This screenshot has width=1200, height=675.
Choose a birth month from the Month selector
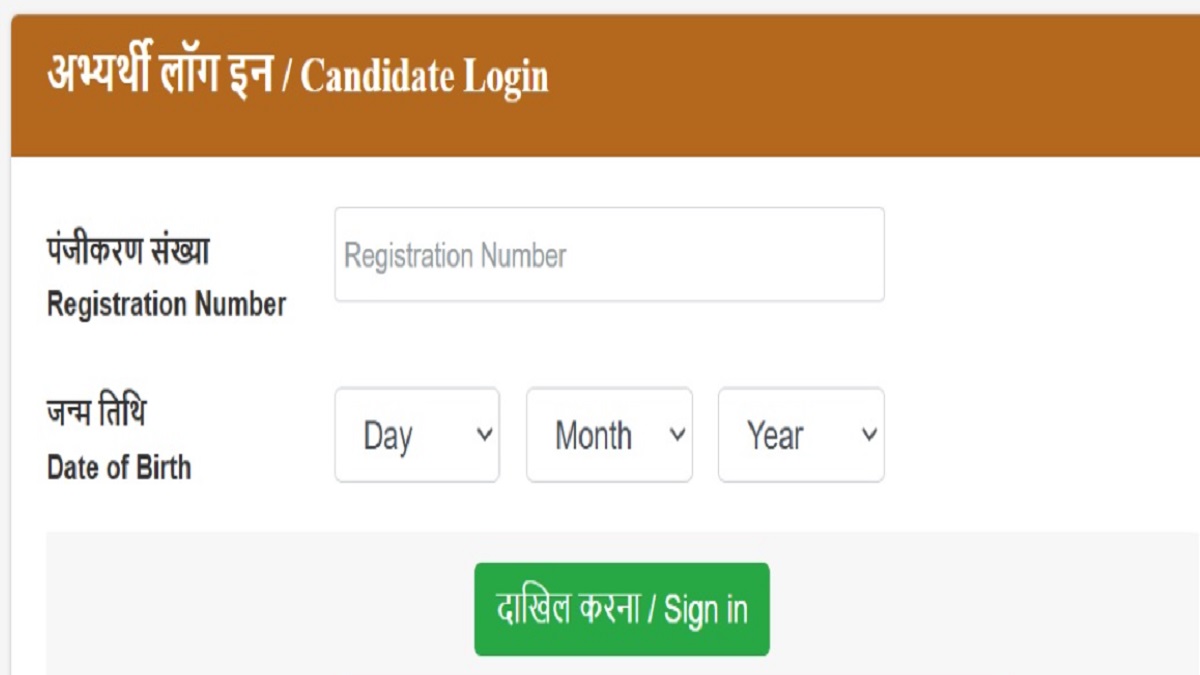[608, 434]
